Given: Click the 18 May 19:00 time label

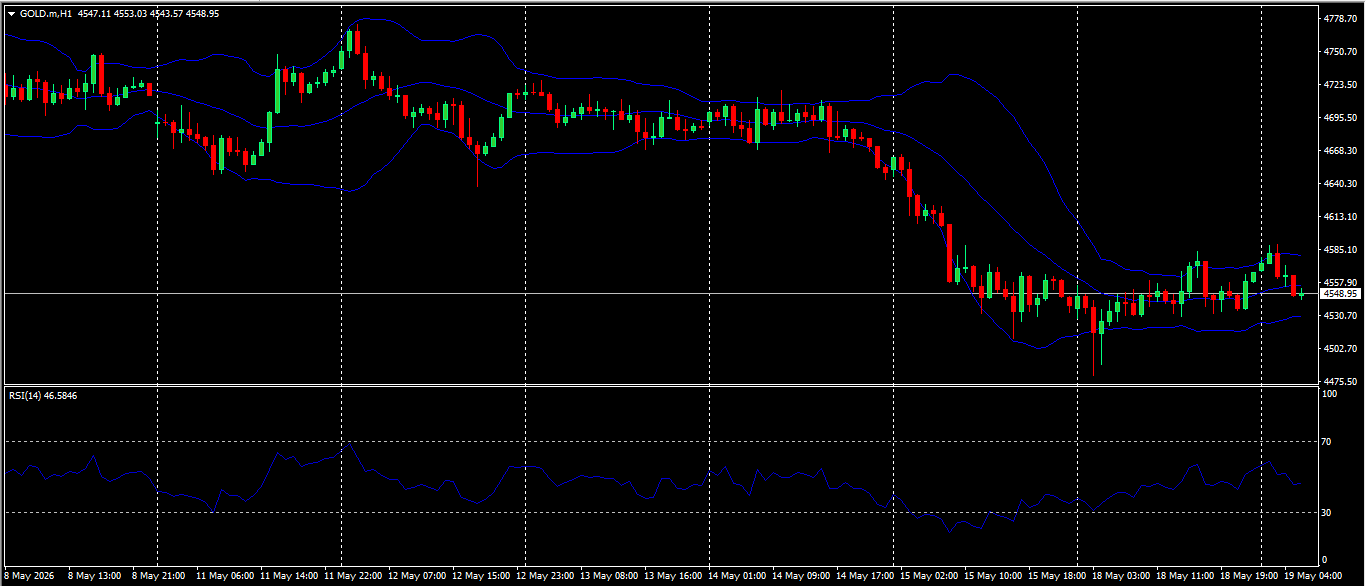Looking at the screenshot, I should [x=1249, y=576].
